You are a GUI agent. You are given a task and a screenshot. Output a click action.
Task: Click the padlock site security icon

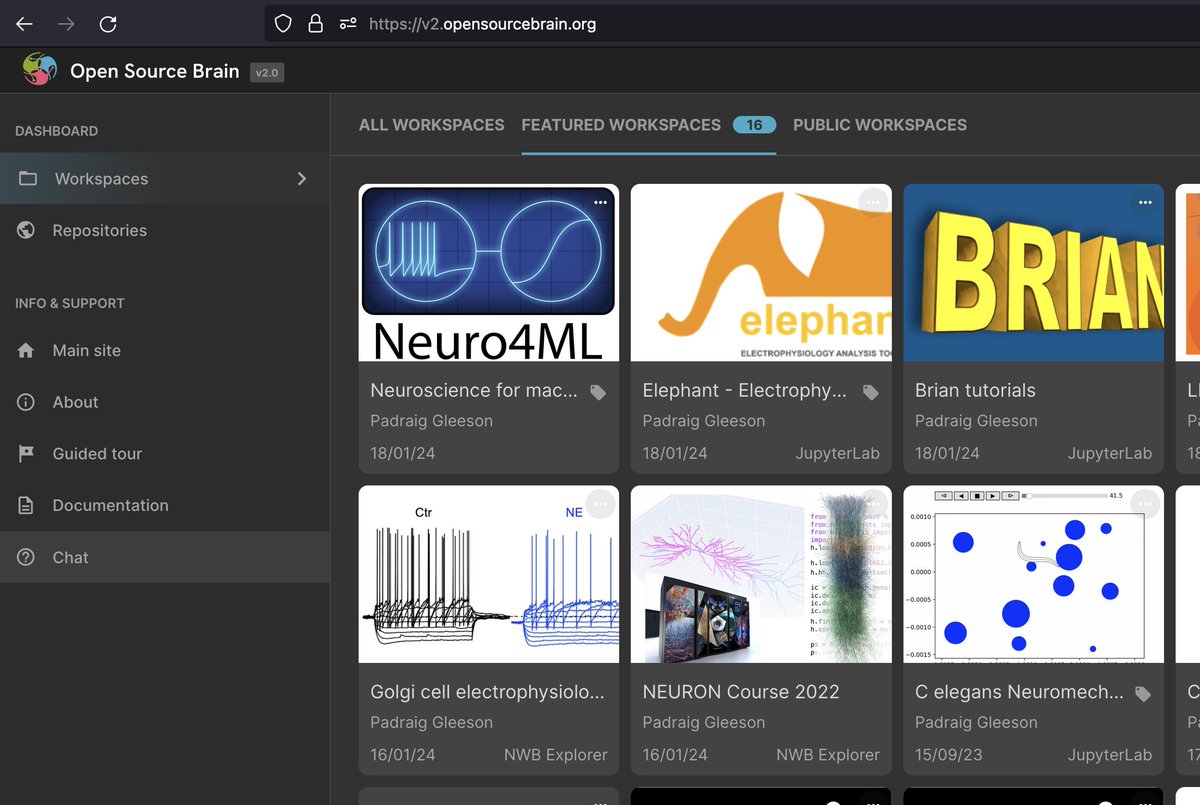315,24
